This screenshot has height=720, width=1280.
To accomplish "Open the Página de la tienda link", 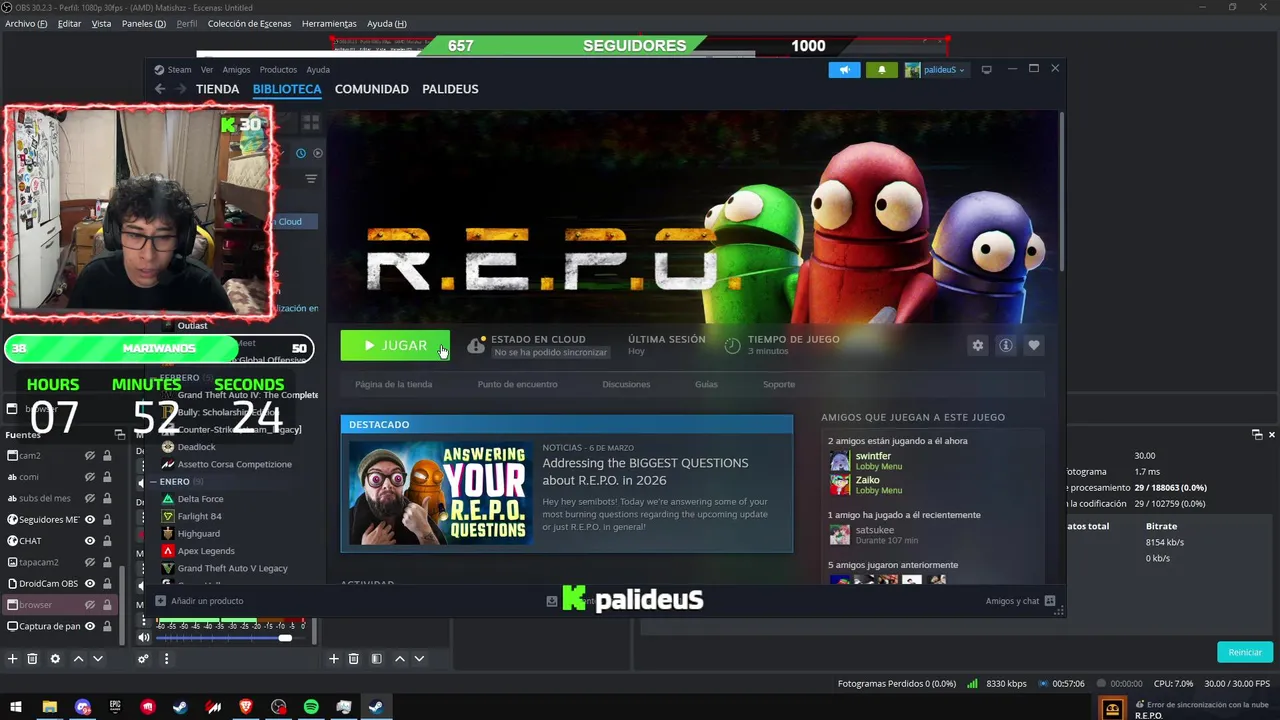I will 394,384.
